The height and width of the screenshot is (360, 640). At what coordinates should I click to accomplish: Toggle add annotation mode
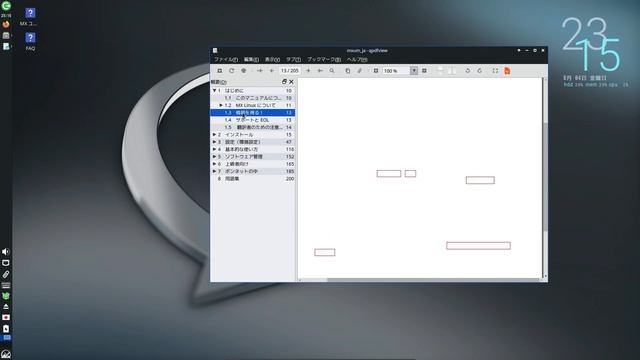click(x=359, y=71)
